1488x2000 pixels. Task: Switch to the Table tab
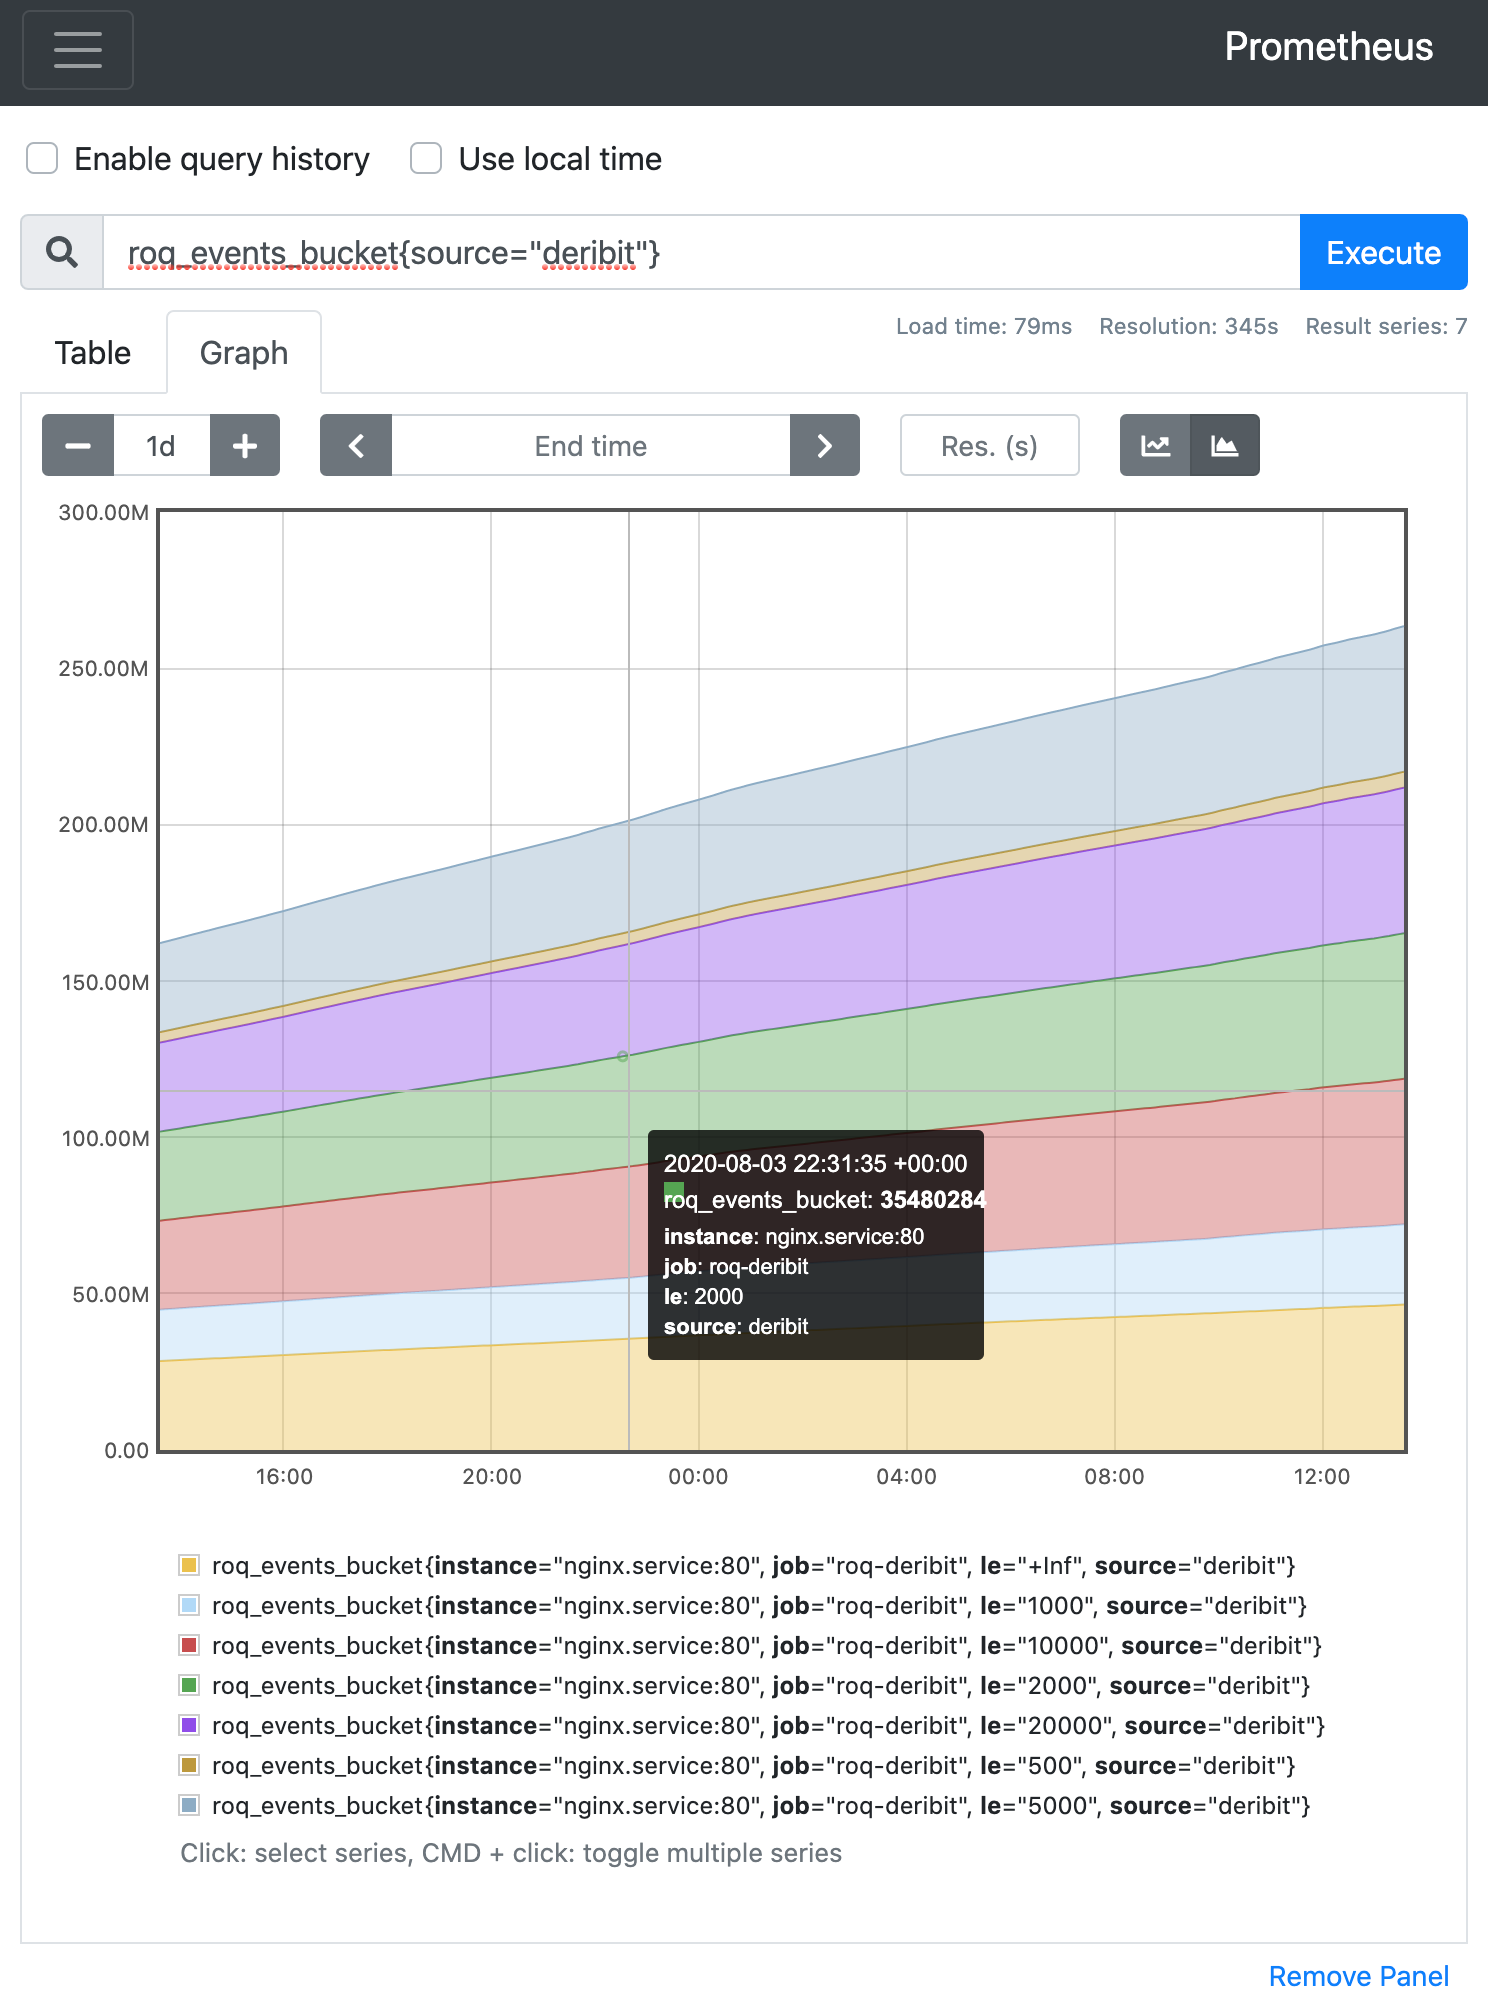93,353
